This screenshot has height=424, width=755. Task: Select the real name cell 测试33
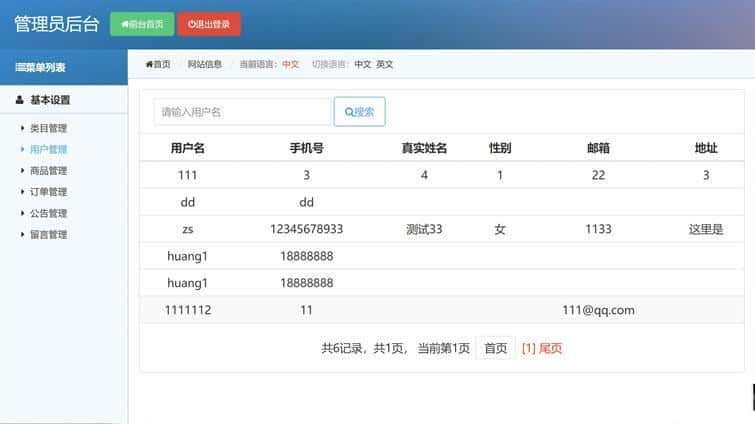point(424,230)
